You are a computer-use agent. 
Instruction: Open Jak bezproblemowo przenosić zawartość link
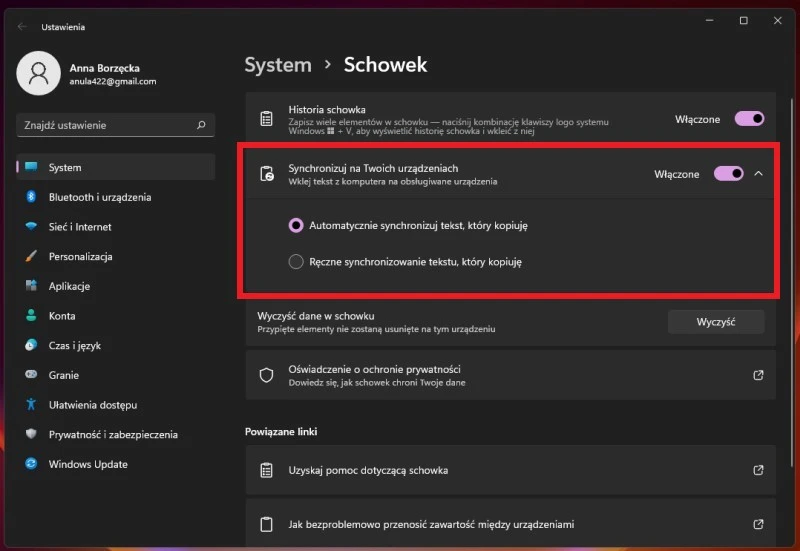[x=510, y=524]
